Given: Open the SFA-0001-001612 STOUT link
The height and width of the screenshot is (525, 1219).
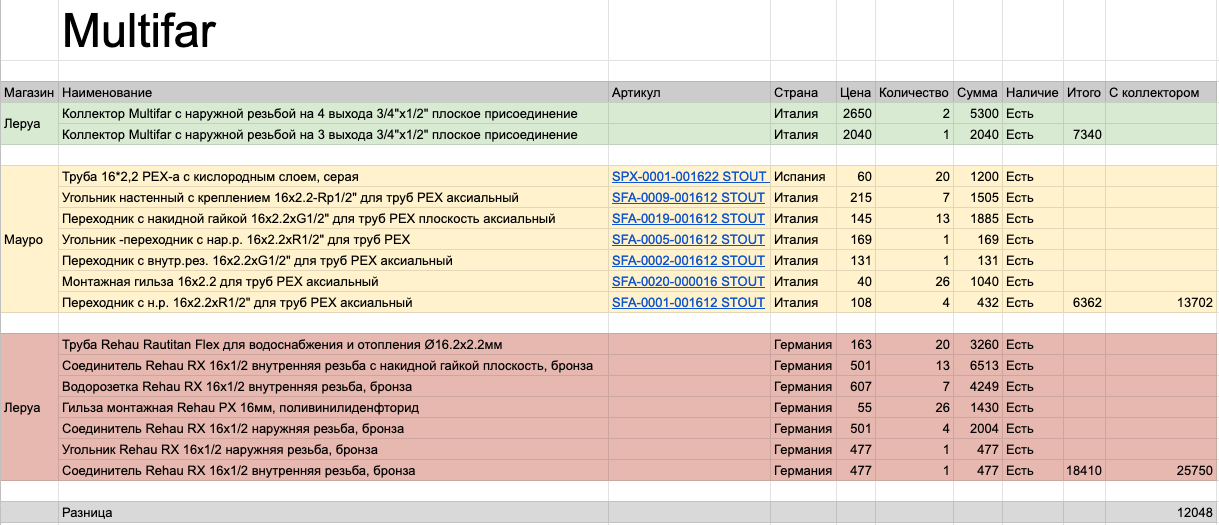Looking at the screenshot, I should [688, 303].
